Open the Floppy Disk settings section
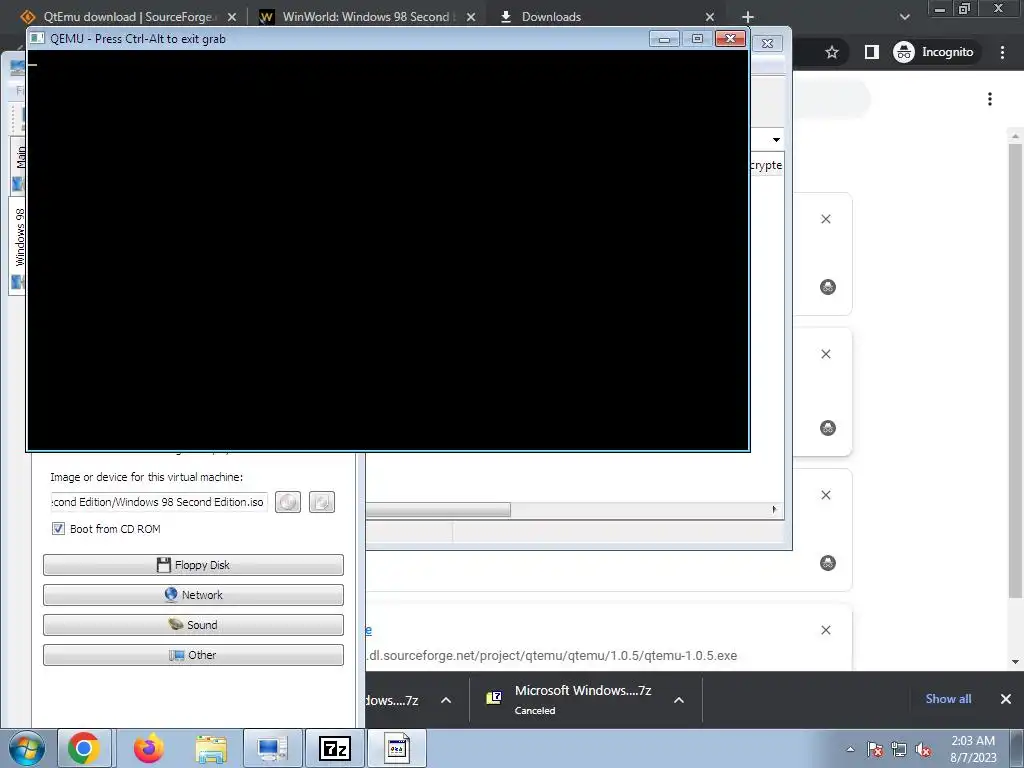The image size is (1024, 768). 193,565
